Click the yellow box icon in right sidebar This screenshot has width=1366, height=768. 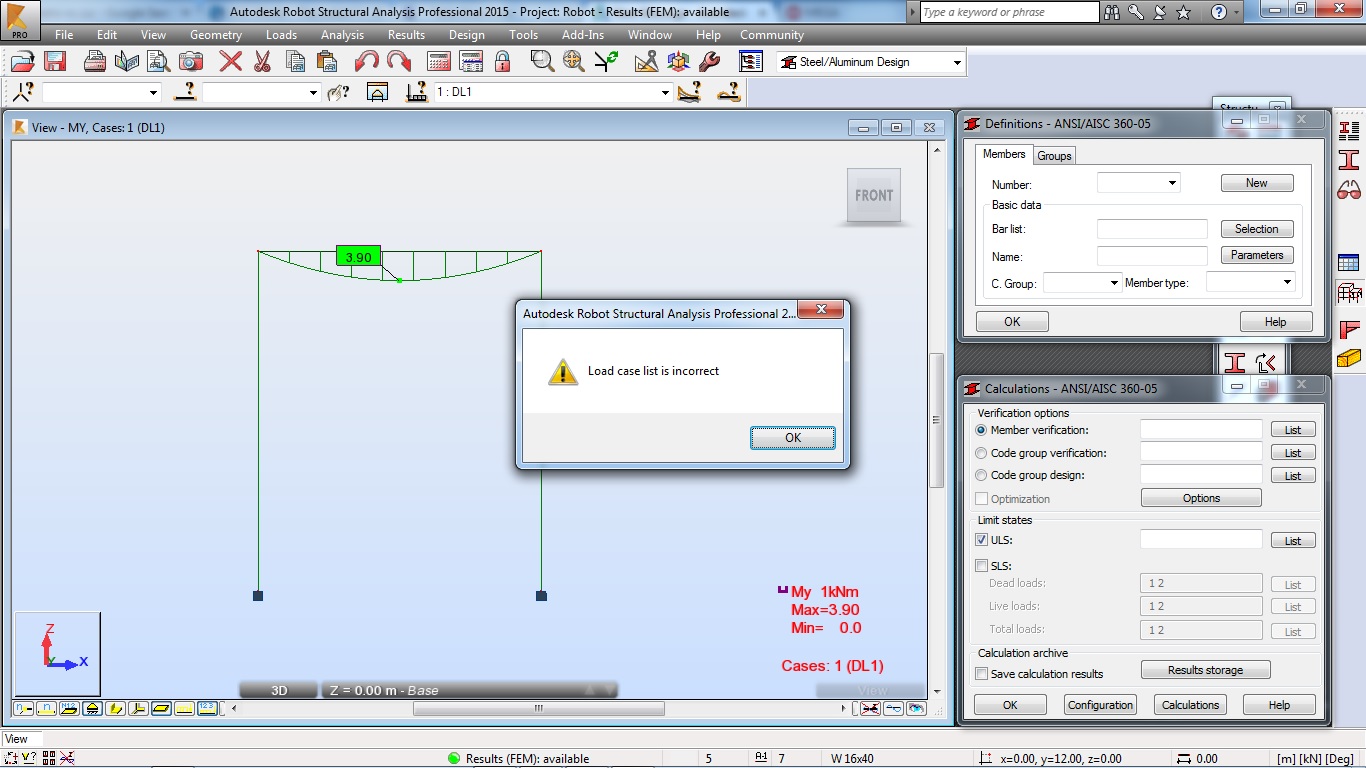pyautogui.click(x=1349, y=357)
